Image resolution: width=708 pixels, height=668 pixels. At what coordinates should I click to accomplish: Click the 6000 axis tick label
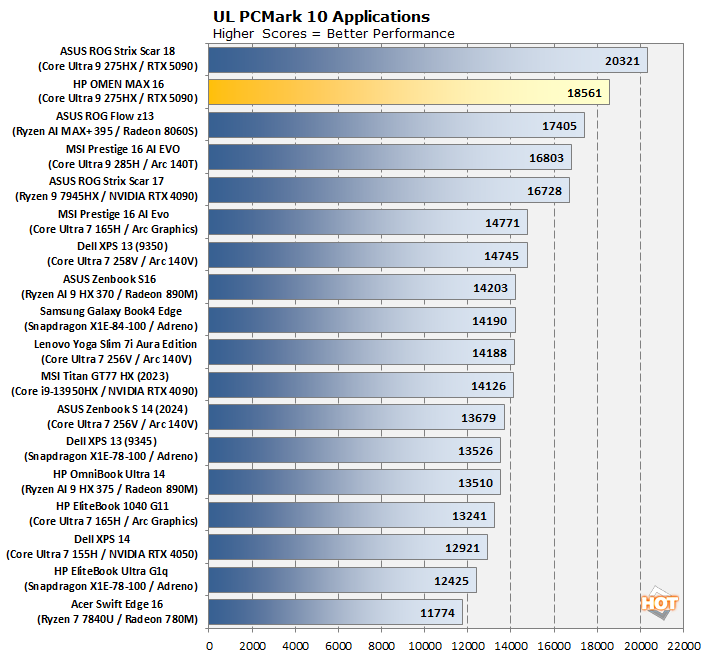(339, 646)
